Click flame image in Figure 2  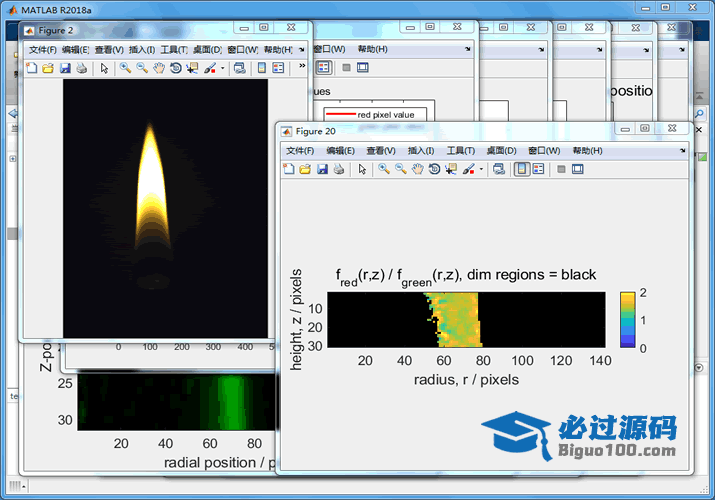tap(166, 209)
